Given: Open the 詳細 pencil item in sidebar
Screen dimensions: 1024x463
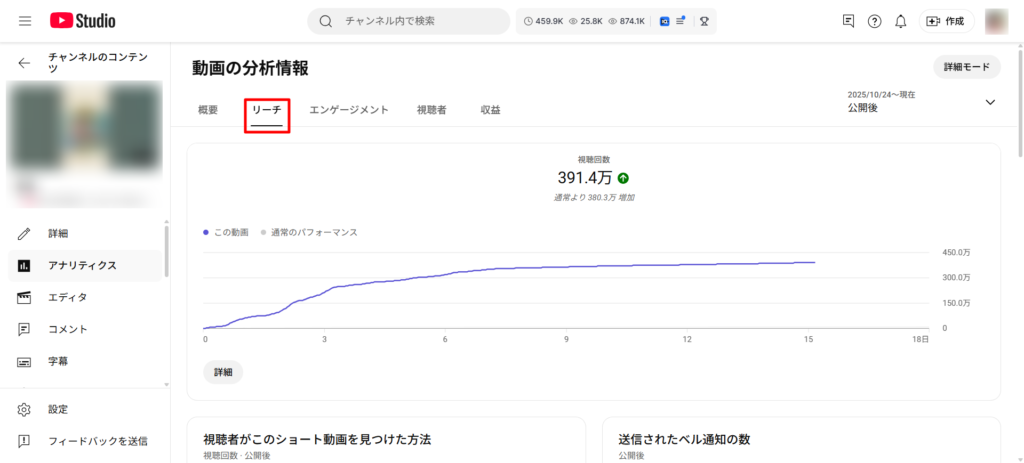Looking at the screenshot, I should tap(58, 233).
